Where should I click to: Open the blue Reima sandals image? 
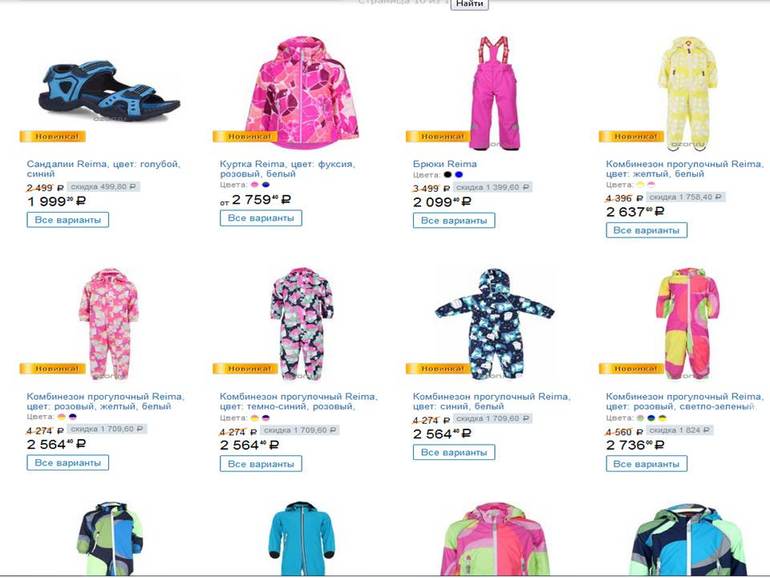coord(110,91)
